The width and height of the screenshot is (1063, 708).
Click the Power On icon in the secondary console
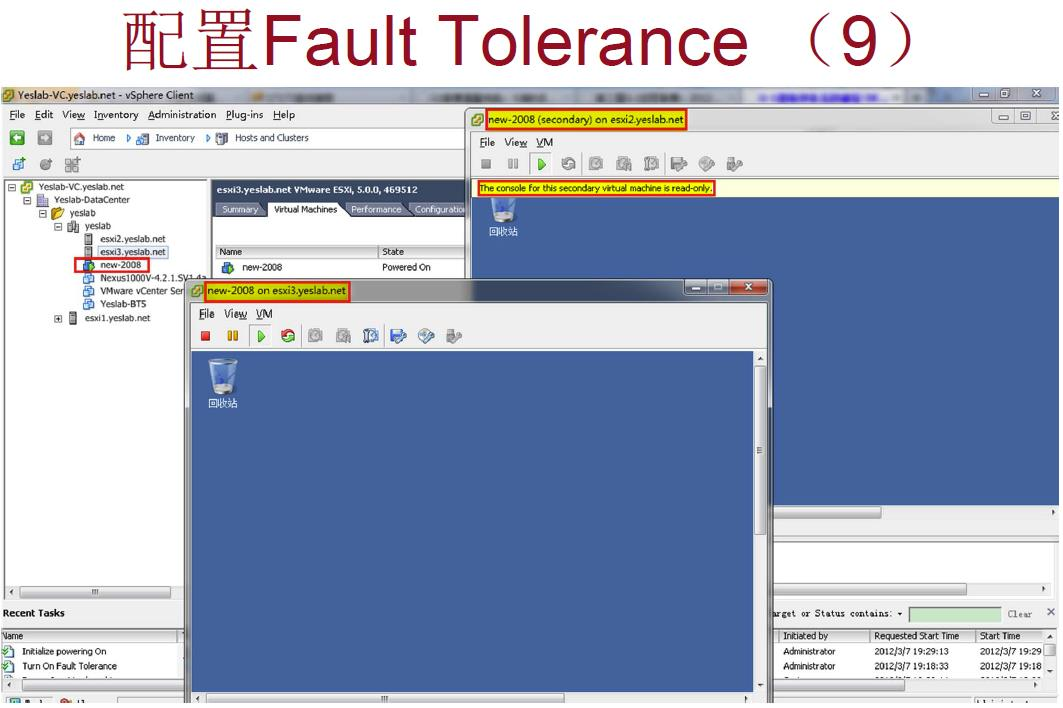coord(541,164)
